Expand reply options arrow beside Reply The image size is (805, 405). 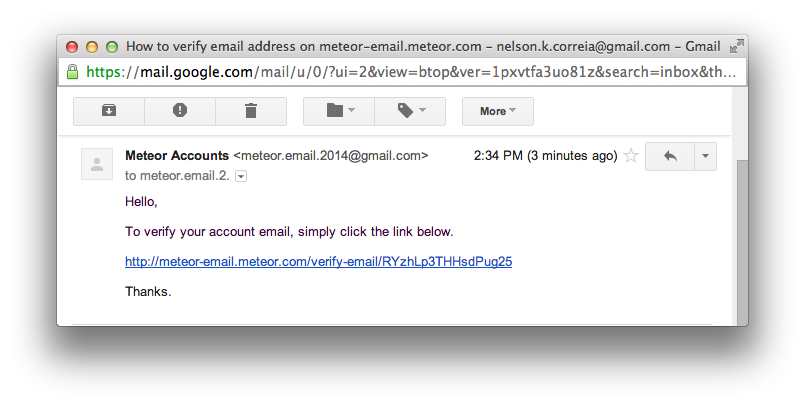[x=705, y=156]
